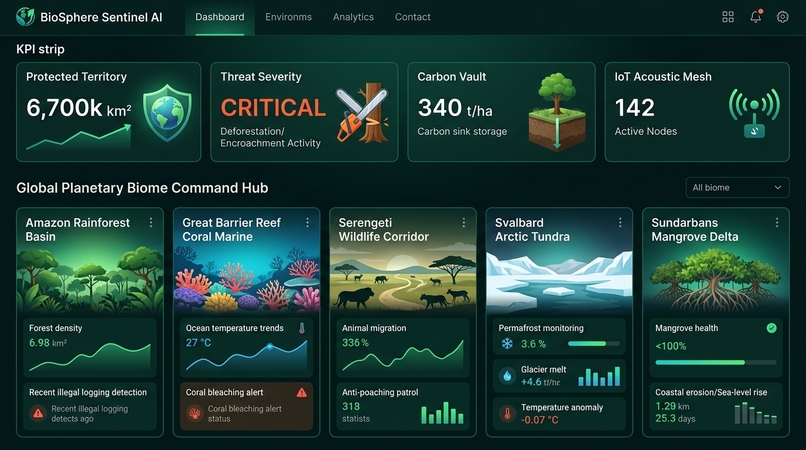
Task: Open the Contact tab
Action: point(413,17)
